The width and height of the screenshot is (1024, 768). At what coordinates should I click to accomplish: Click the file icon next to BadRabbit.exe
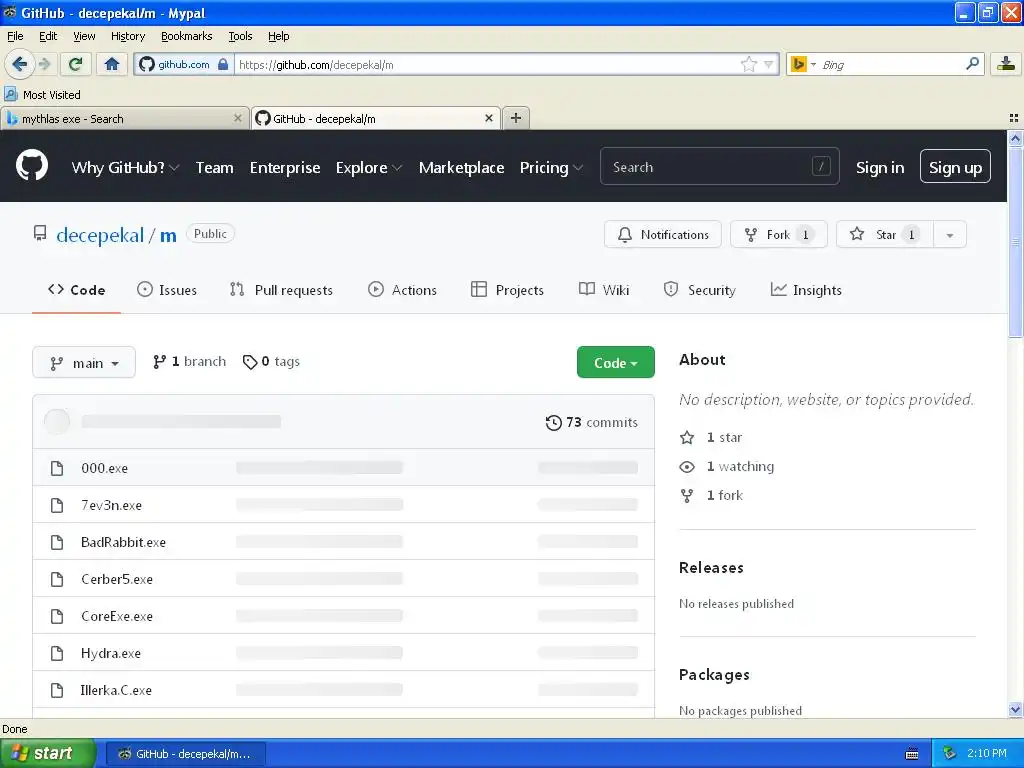coord(57,542)
